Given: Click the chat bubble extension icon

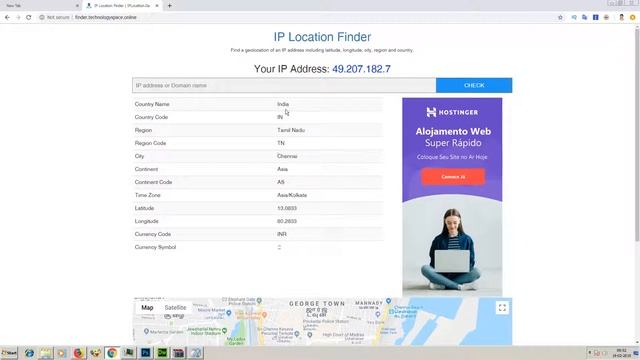Looking at the screenshot, I should [x=574, y=17].
